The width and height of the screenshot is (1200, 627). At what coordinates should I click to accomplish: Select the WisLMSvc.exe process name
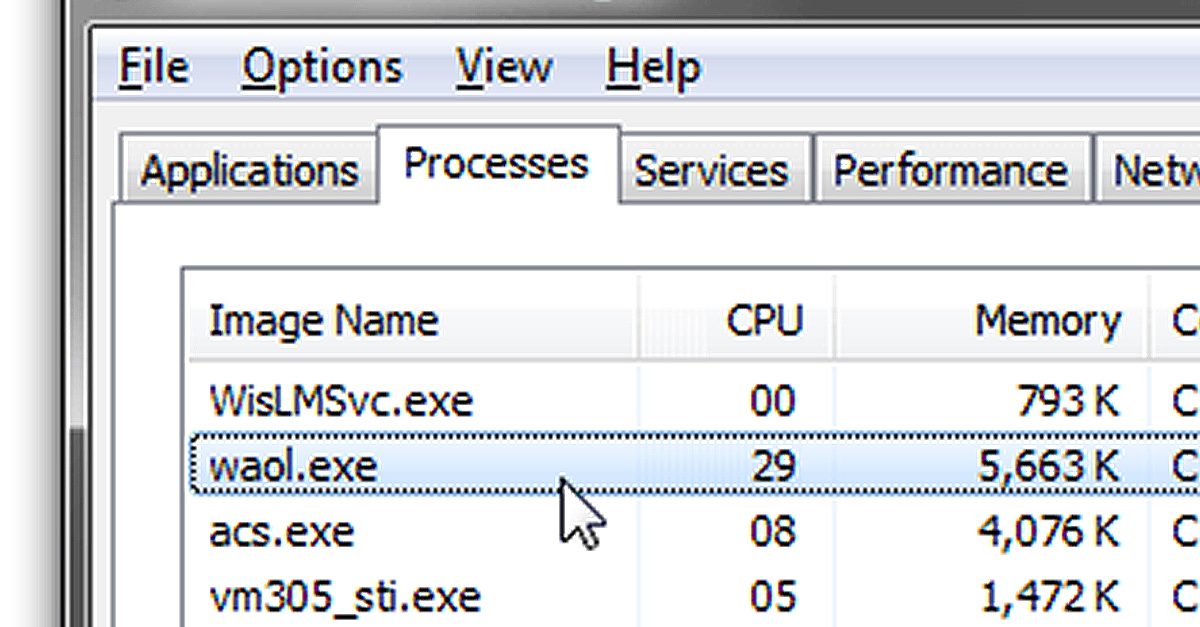tap(340, 401)
